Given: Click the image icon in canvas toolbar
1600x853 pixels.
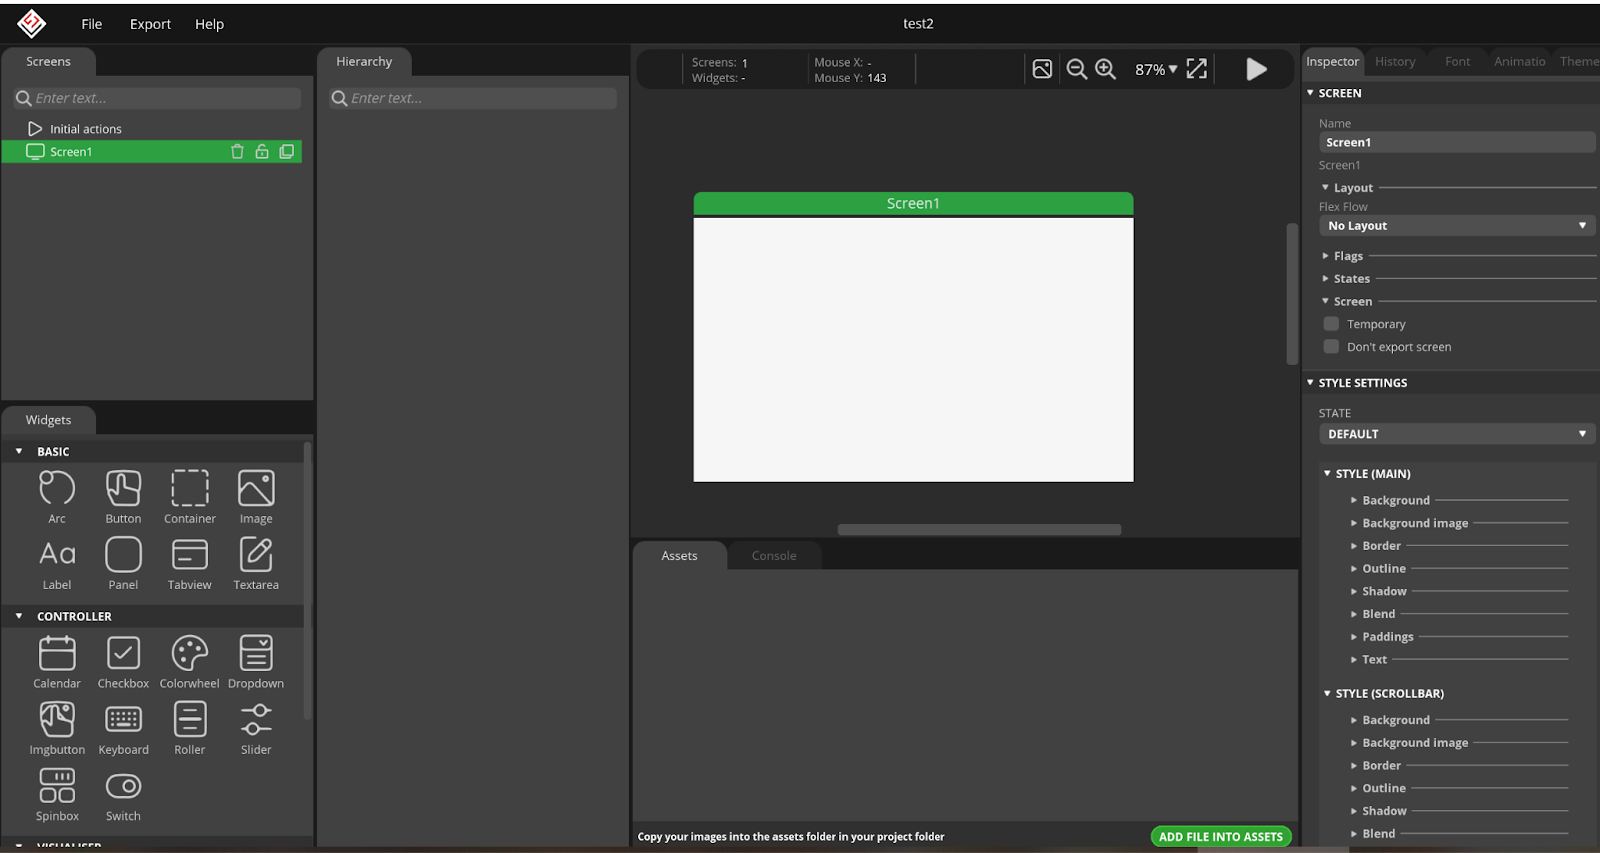Looking at the screenshot, I should pyautogui.click(x=1042, y=69).
